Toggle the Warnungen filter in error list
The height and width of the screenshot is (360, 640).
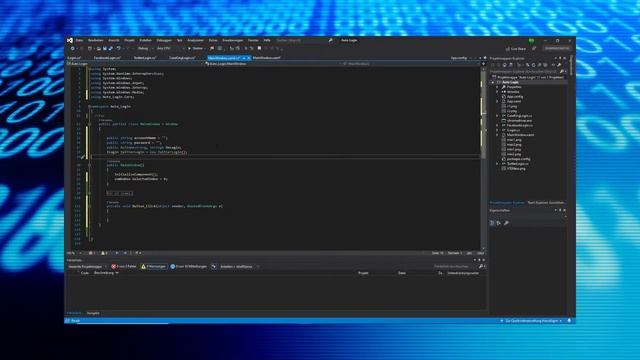(154, 267)
